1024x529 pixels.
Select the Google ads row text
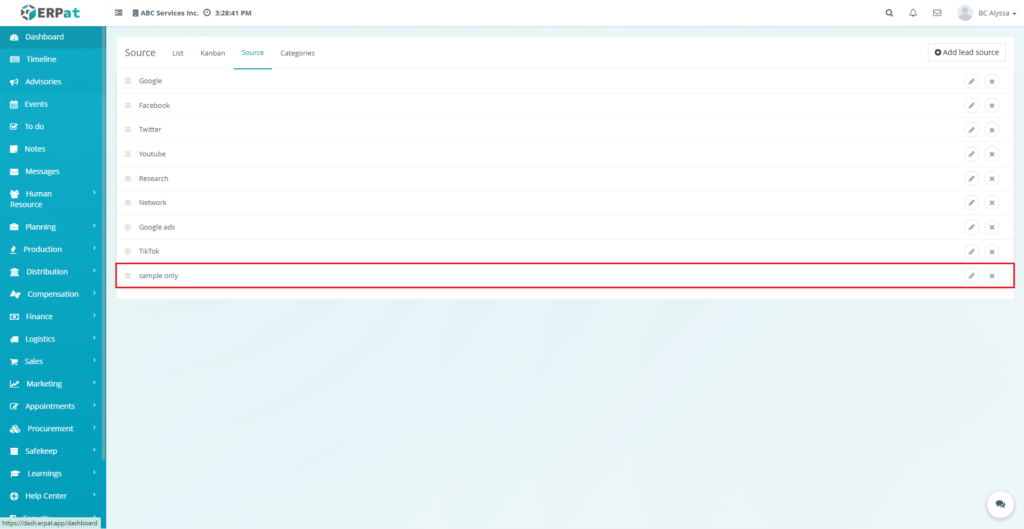click(x=157, y=227)
